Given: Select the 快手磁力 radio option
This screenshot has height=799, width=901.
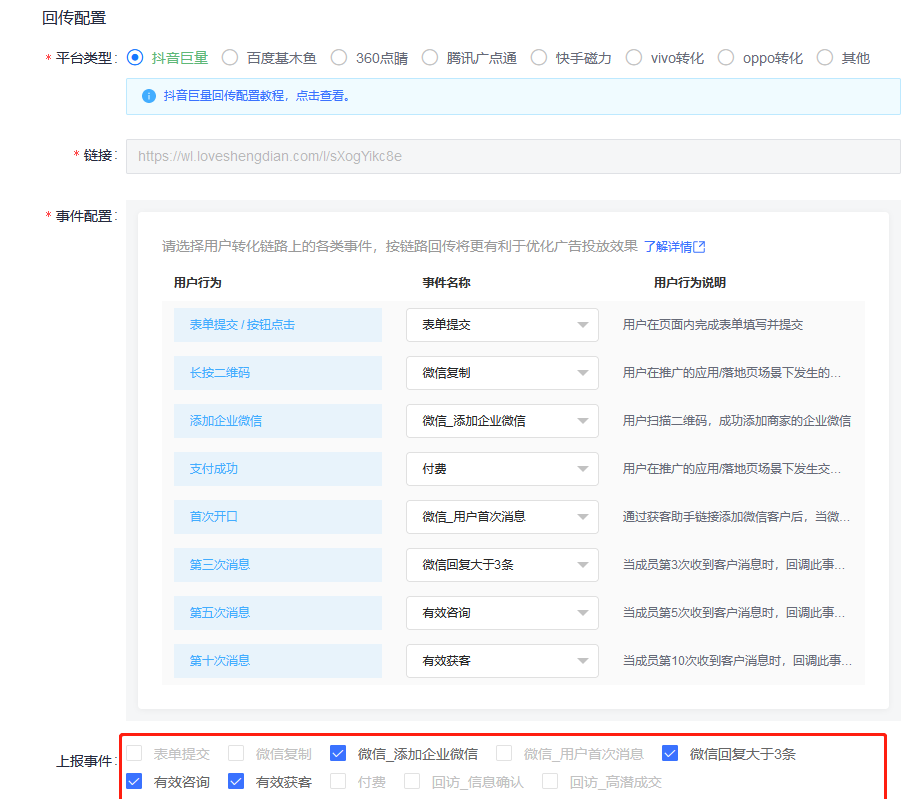Looking at the screenshot, I should (539, 58).
